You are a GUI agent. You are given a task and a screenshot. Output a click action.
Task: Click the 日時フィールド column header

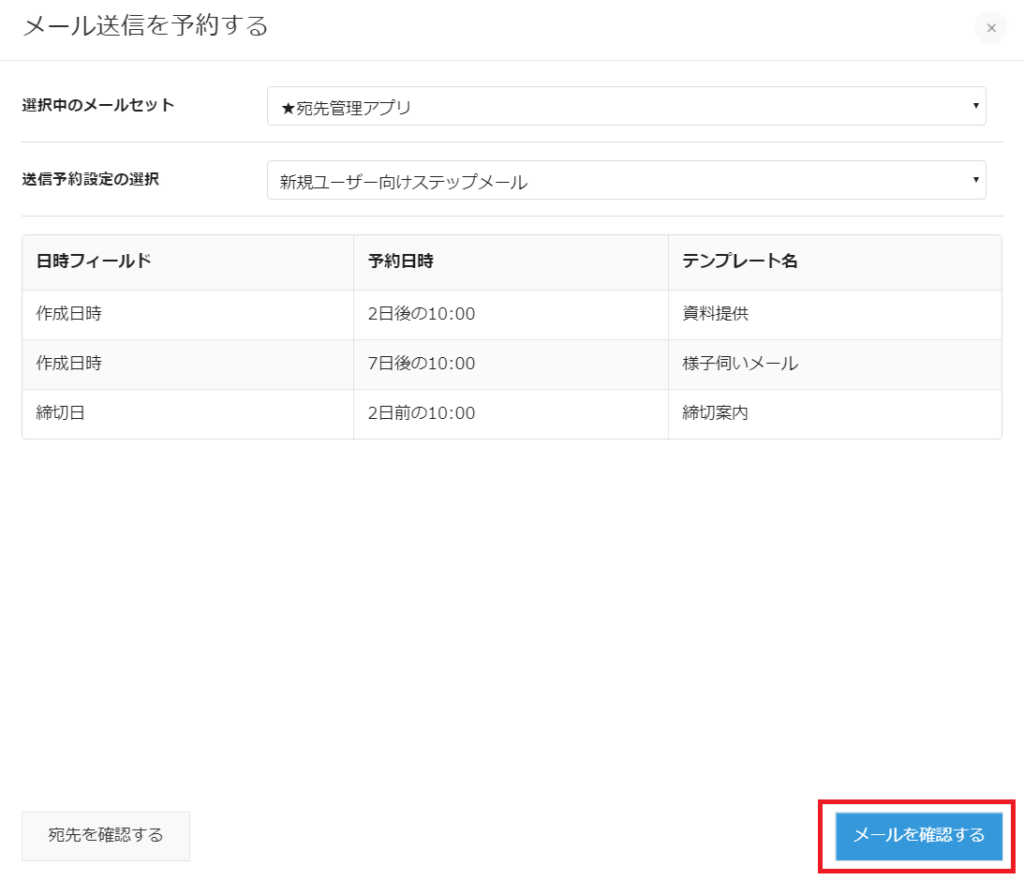pyautogui.click(x=87, y=261)
